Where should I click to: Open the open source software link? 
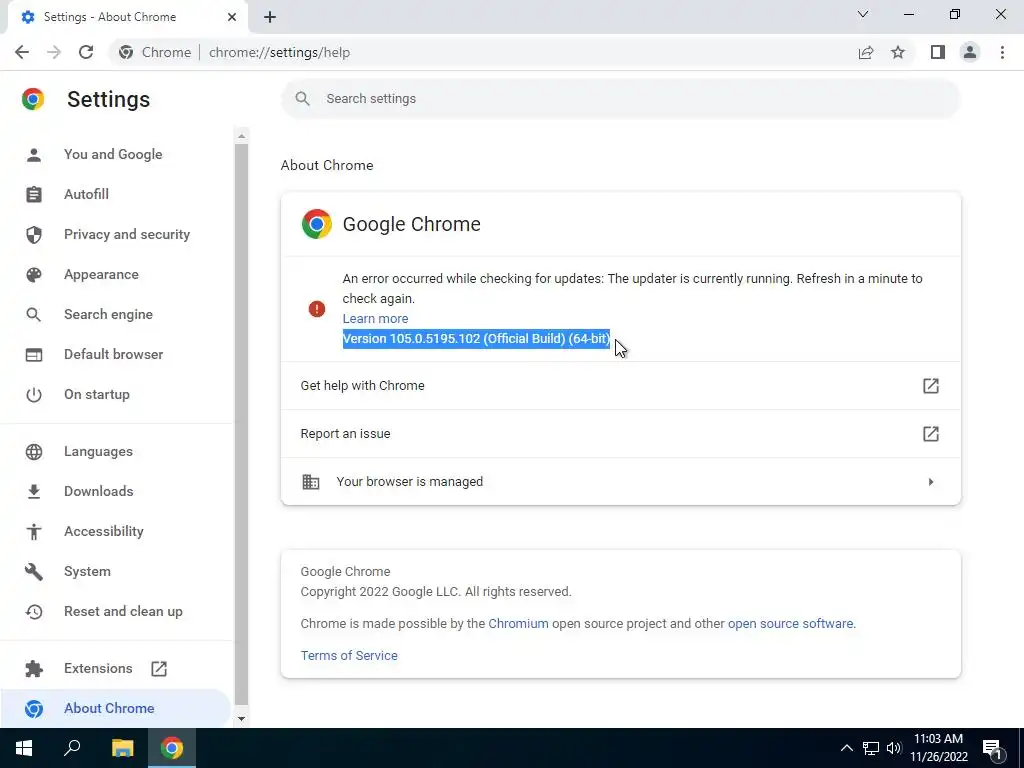point(790,623)
